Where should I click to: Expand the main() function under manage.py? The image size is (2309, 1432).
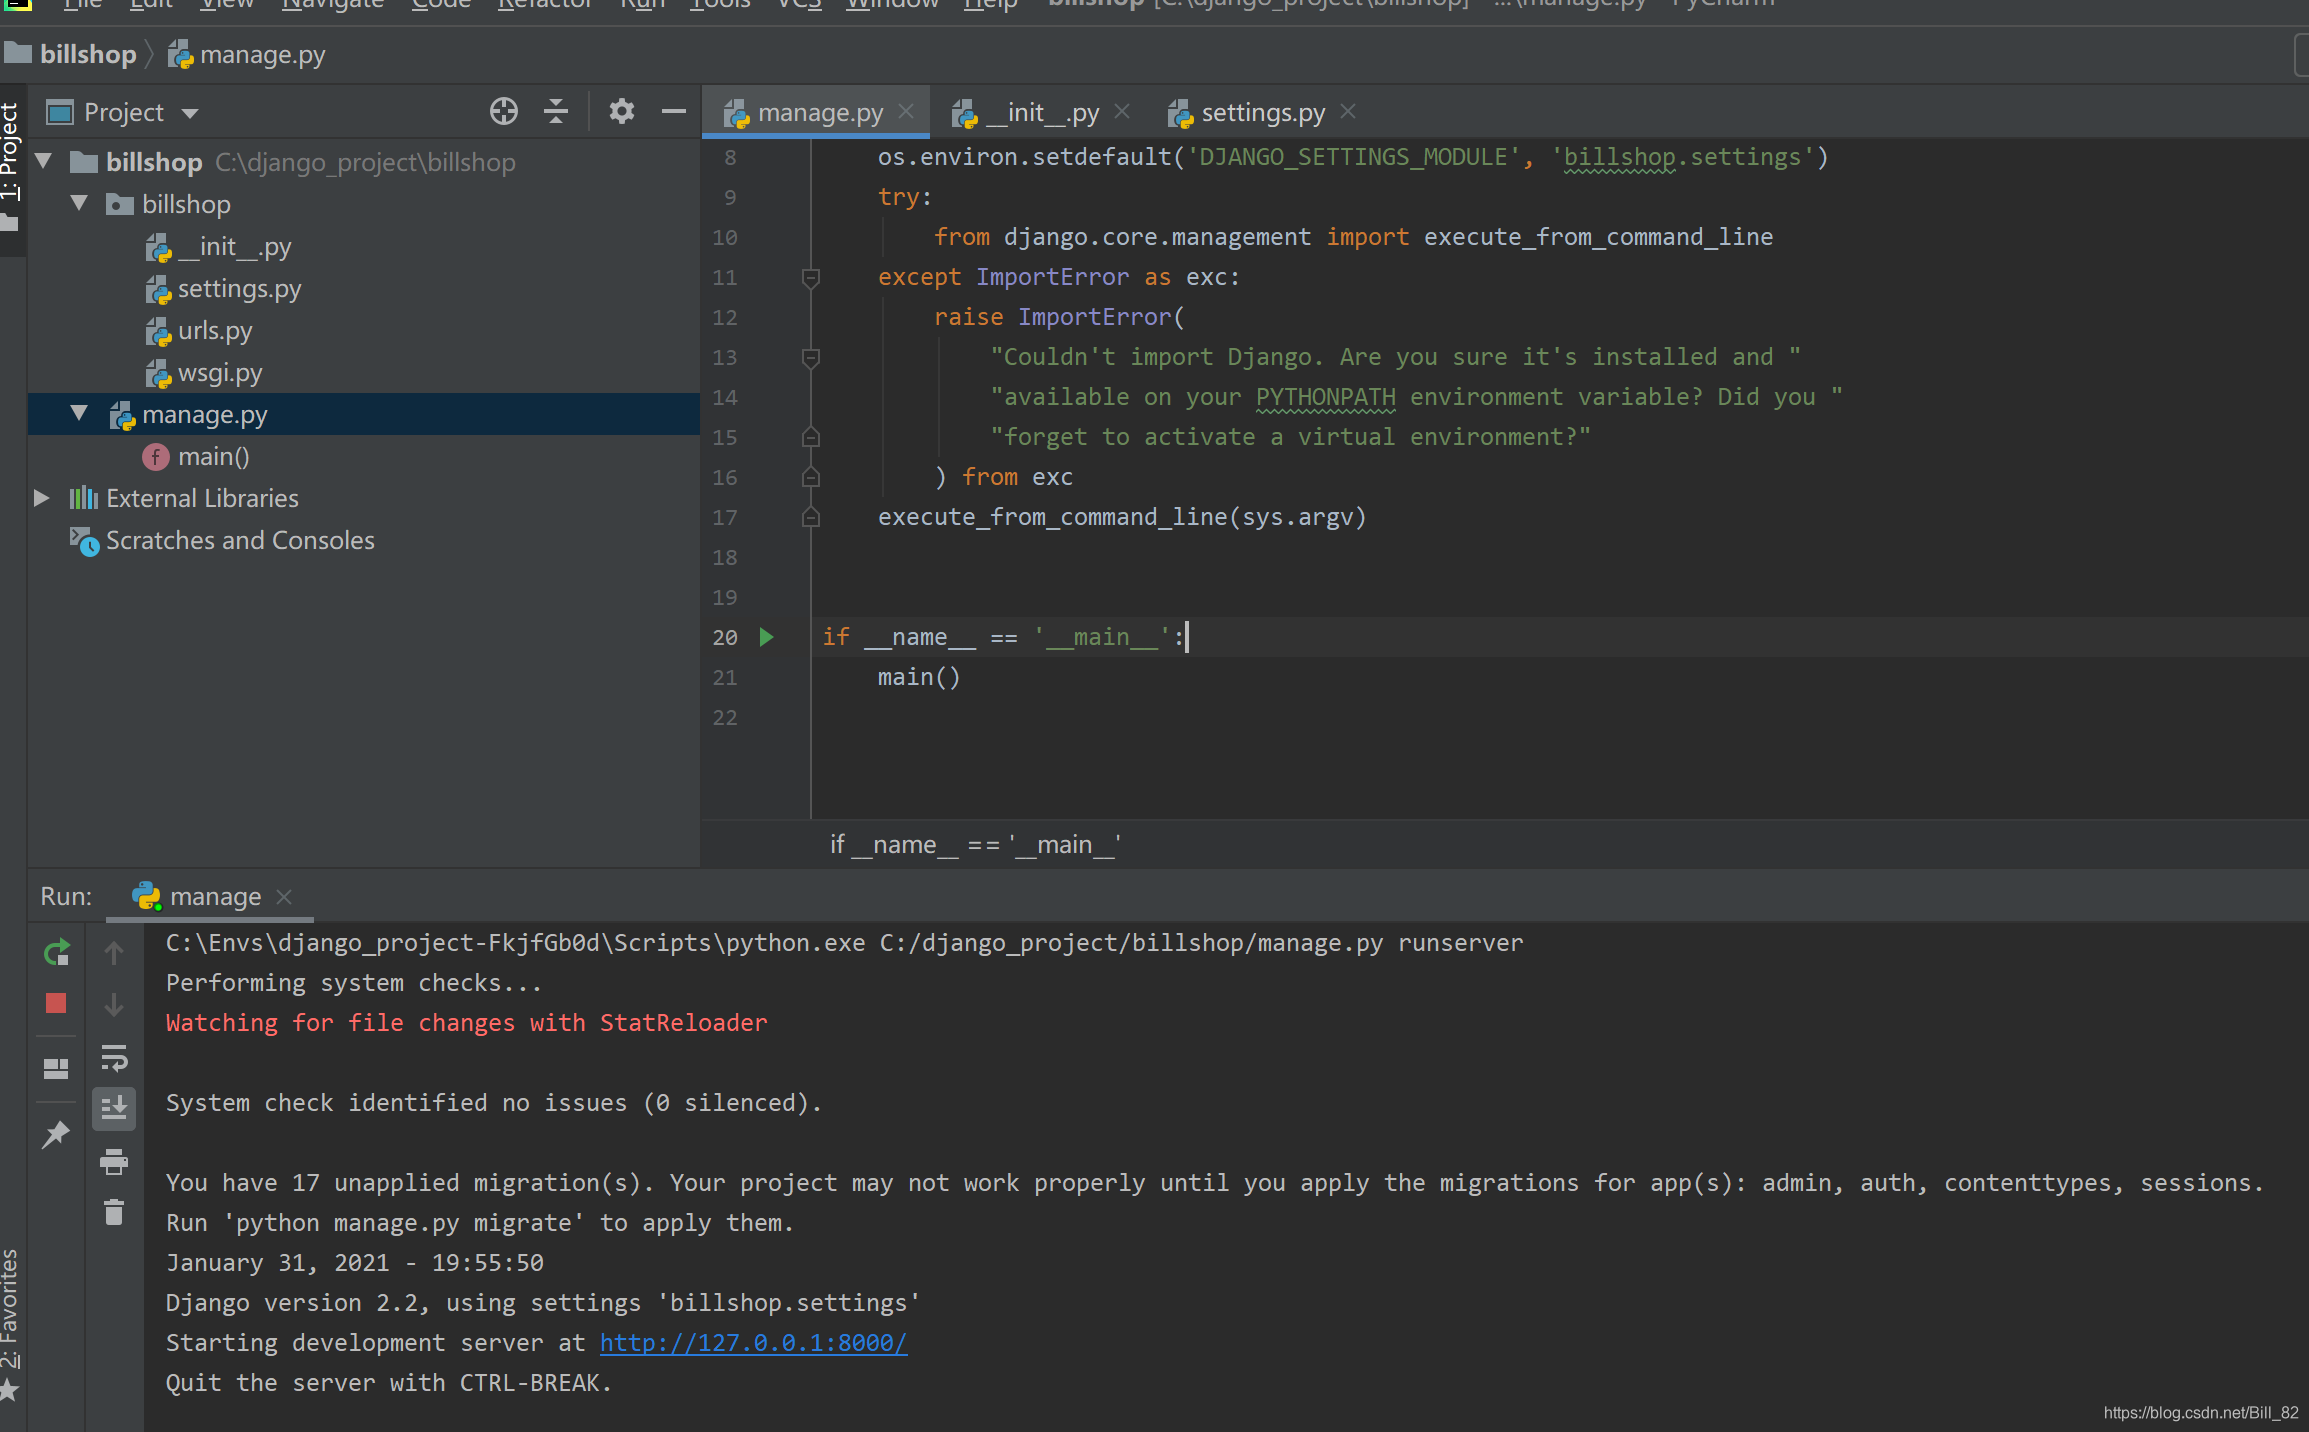click(x=211, y=455)
